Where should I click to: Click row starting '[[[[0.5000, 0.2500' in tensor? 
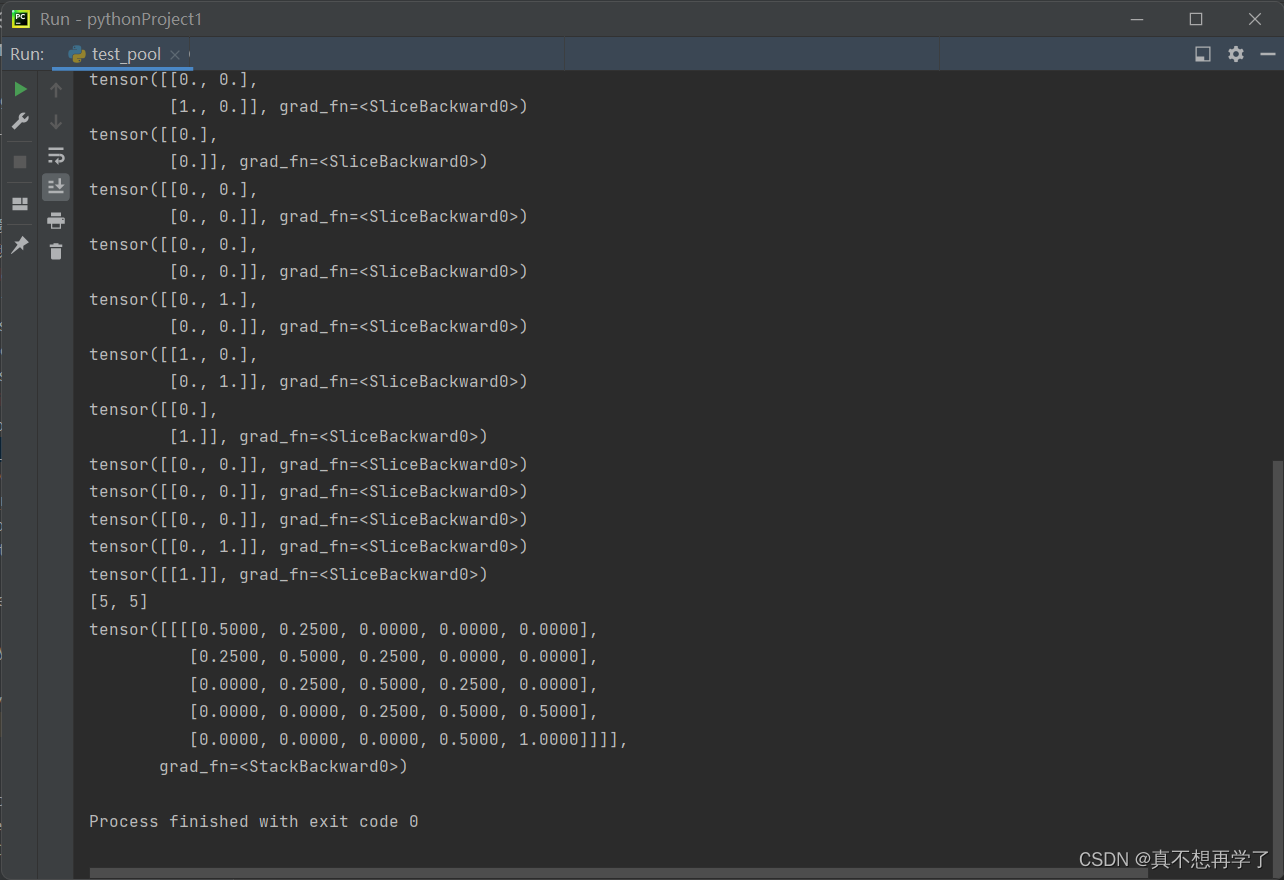[343, 629]
